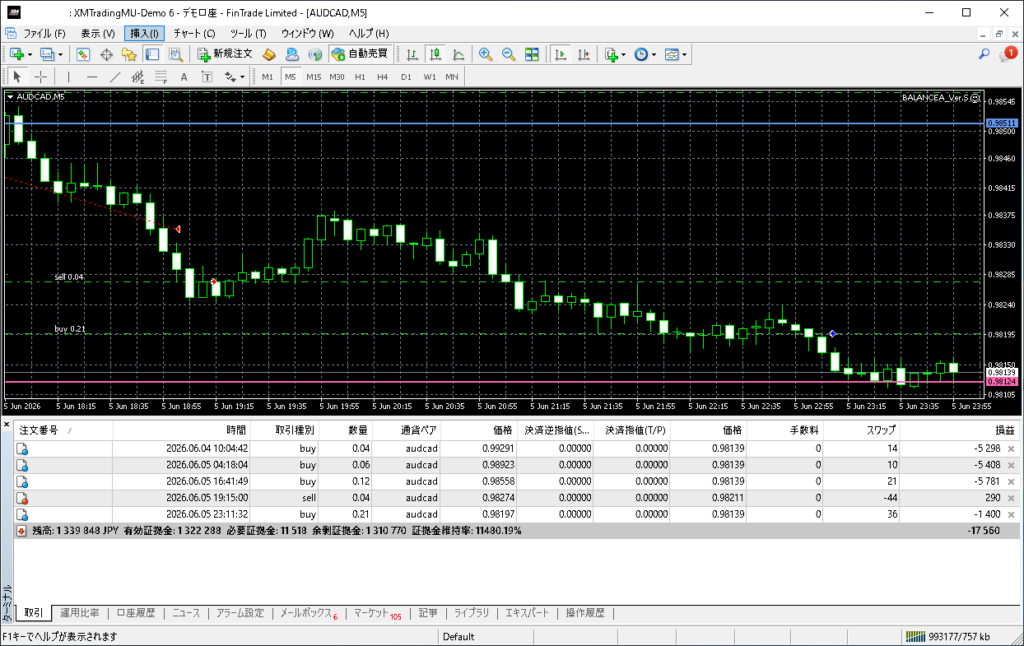Toggle chart auto scroll

tap(560, 54)
